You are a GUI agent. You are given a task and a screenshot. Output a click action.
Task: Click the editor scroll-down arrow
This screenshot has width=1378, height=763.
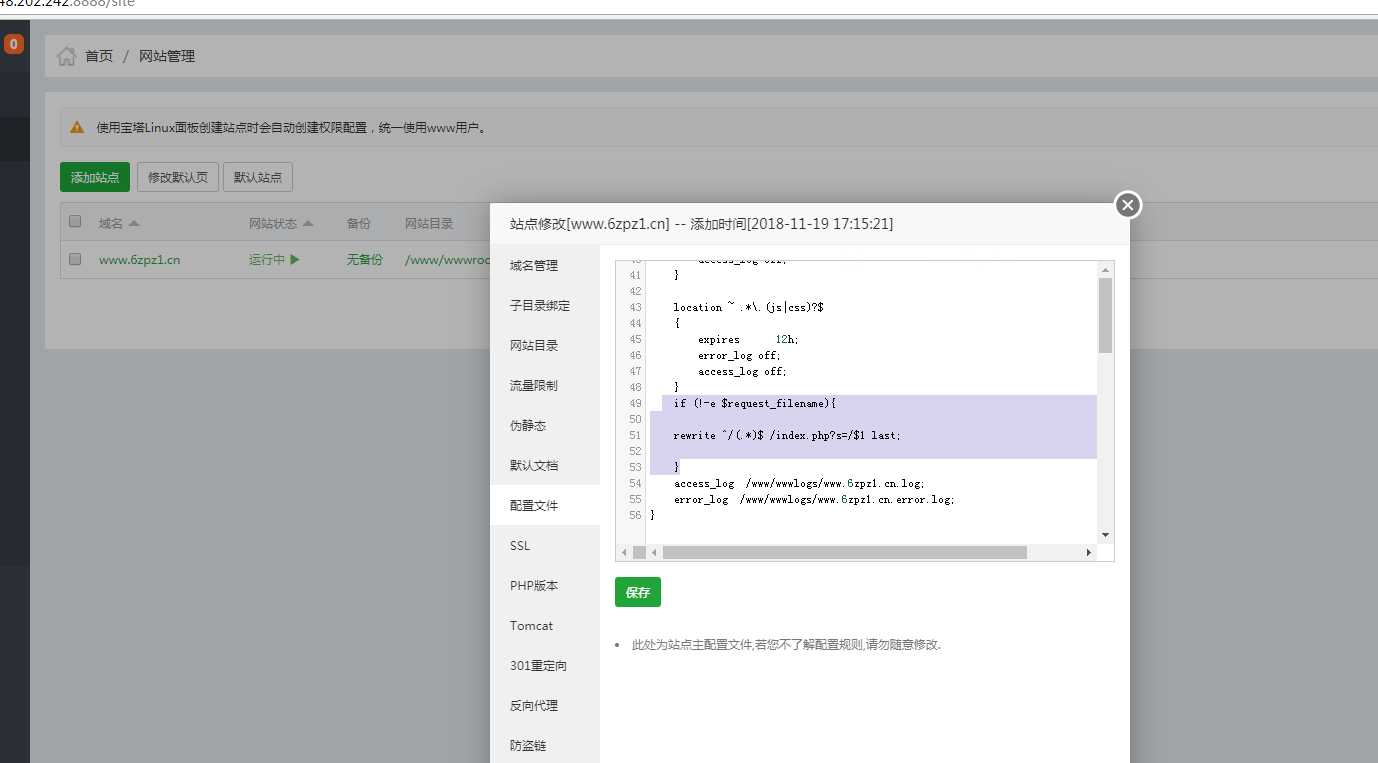coord(1105,535)
